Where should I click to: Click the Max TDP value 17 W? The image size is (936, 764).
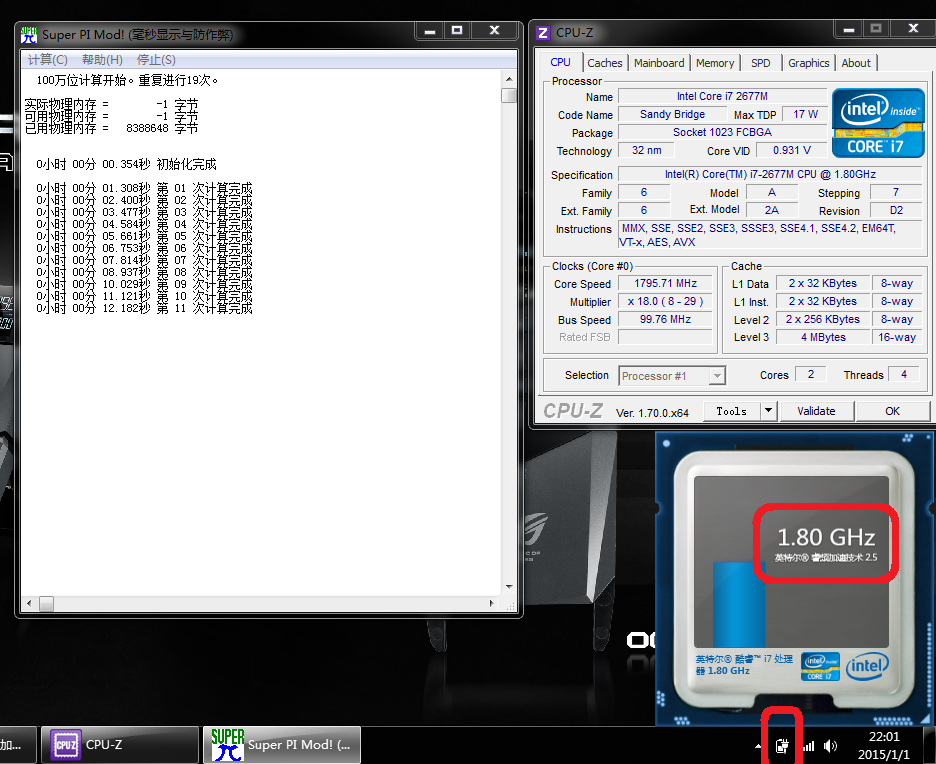[805, 114]
